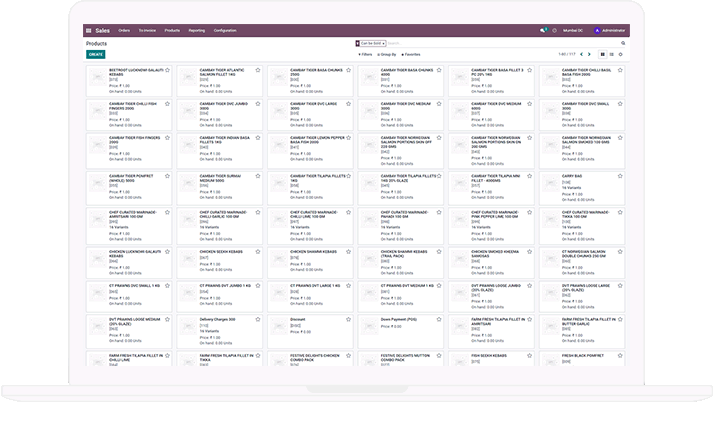The image size is (715, 430).
Task: Click the filter funnel icon in the search facet
Action: [x=358, y=43]
